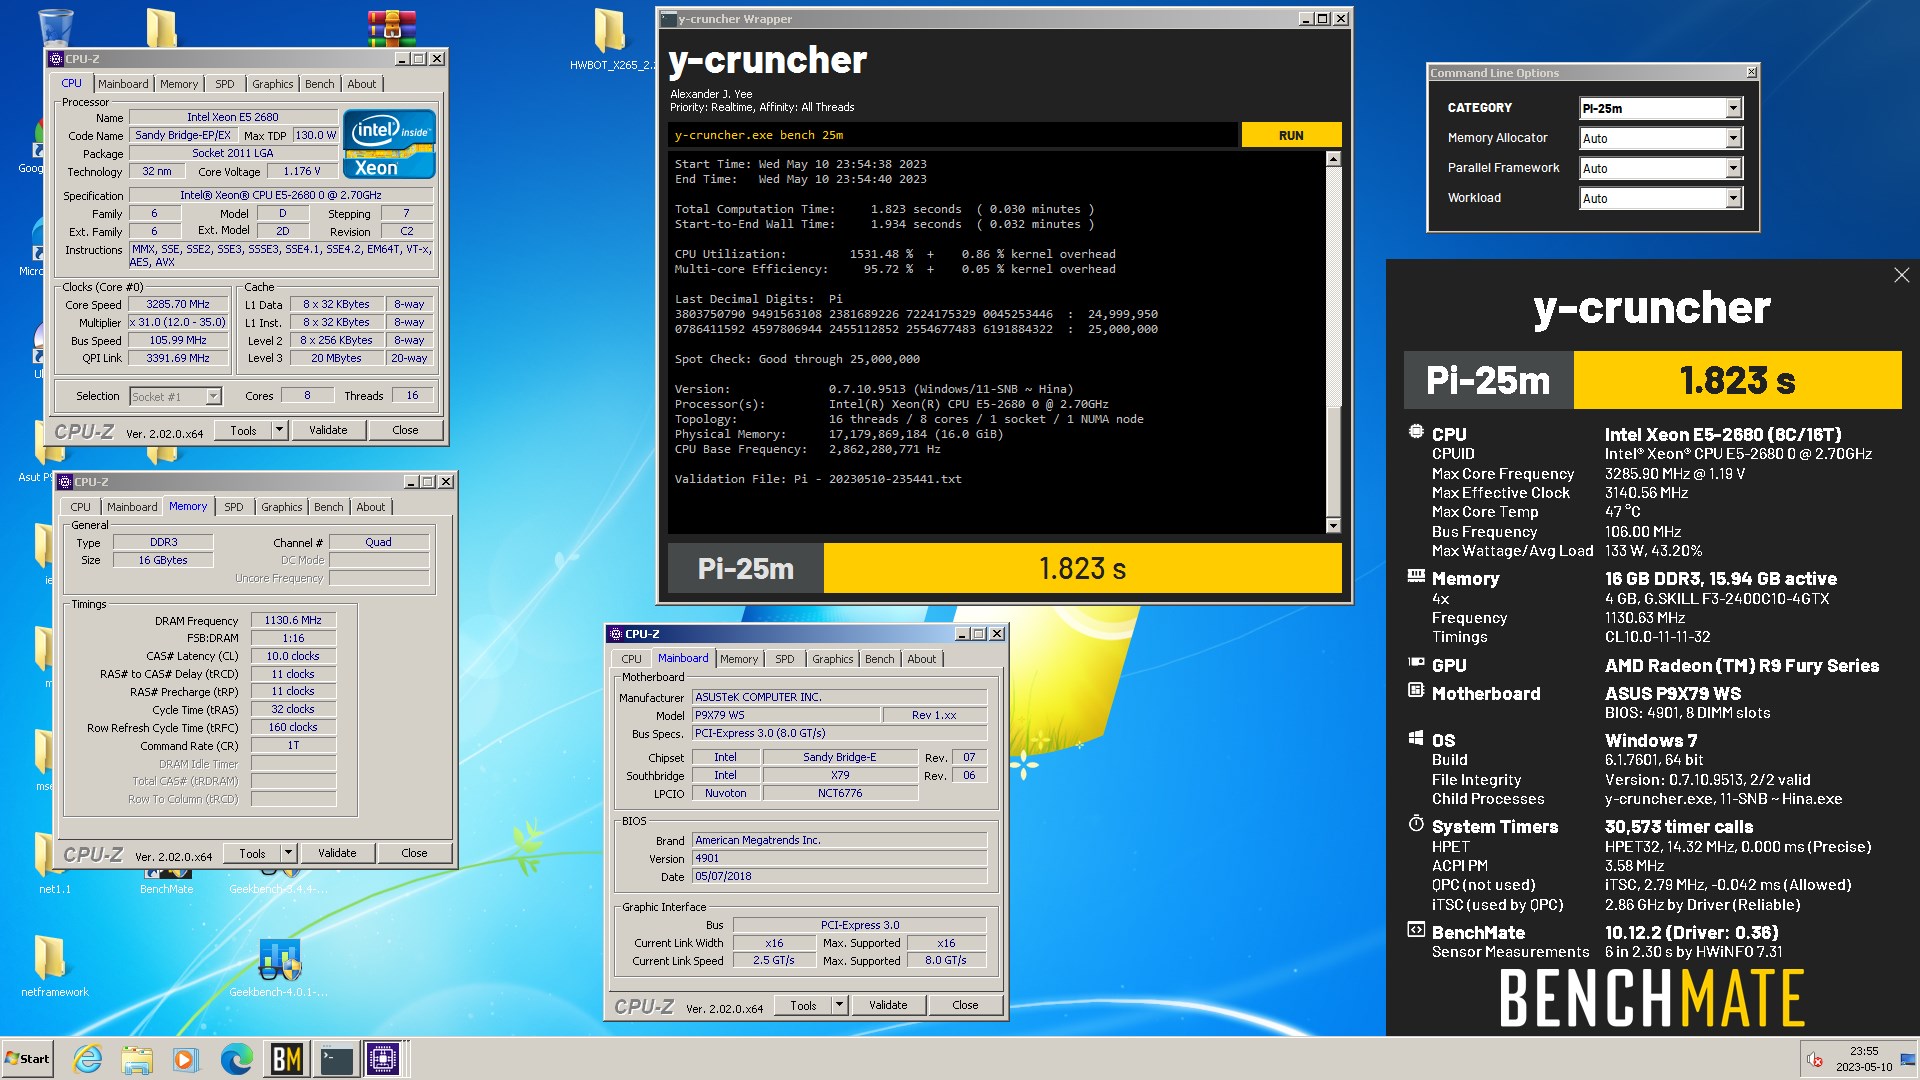
Task: Launch Windows Media Player taskbar icon
Action: [x=185, y=1059]
